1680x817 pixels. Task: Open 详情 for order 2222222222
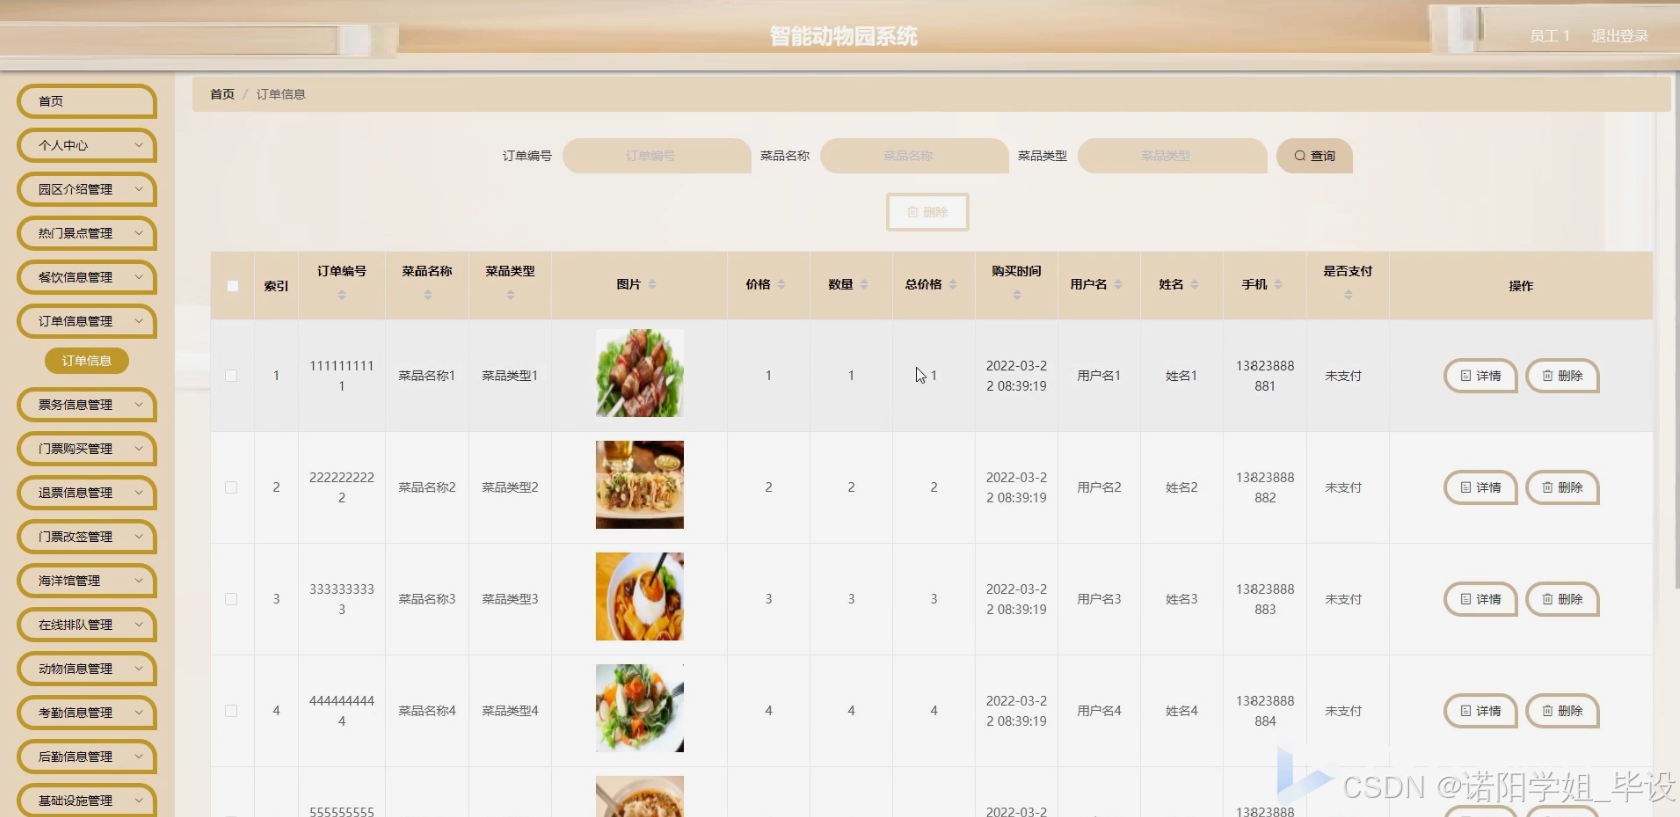click(x=1480, y=488)
